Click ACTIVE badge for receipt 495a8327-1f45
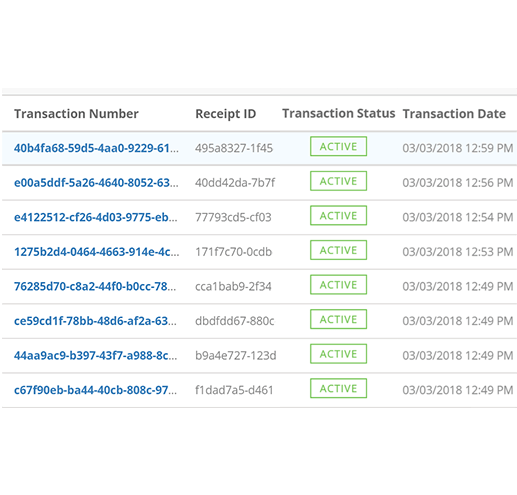 pos(338,146)
